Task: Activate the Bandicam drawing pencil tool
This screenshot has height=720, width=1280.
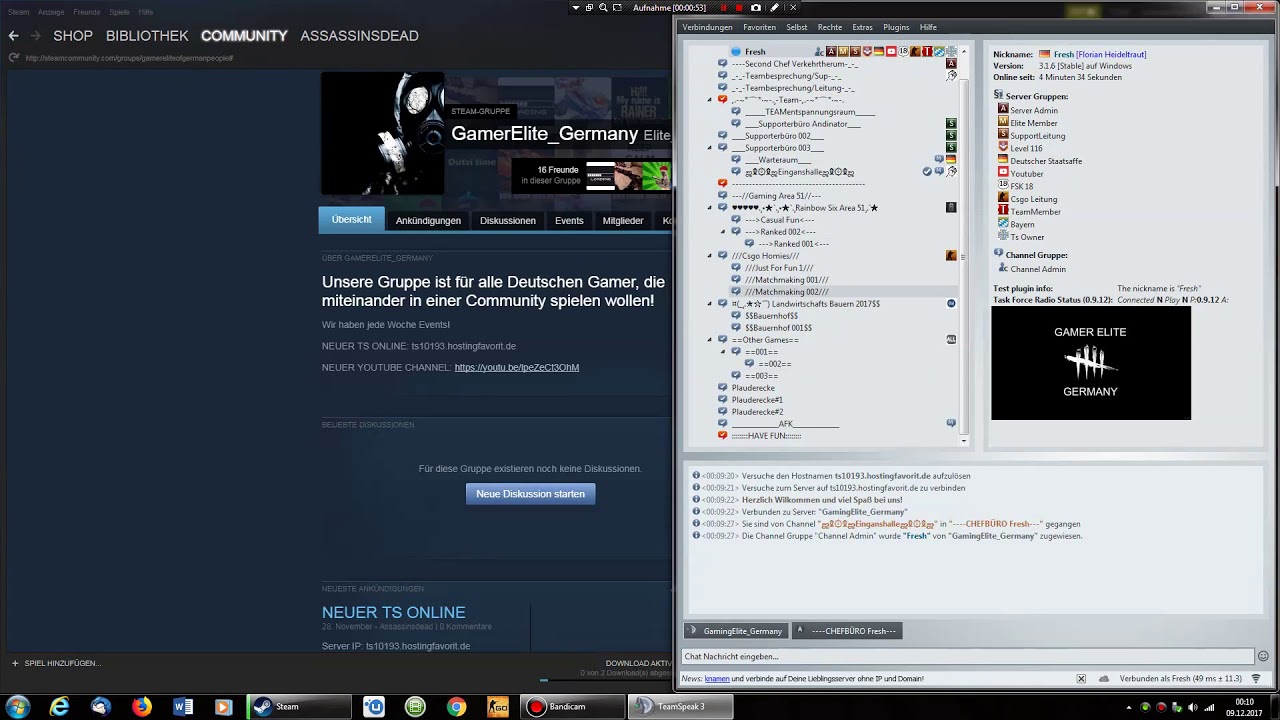Action: pyautogui.click(x=774, y=7)
